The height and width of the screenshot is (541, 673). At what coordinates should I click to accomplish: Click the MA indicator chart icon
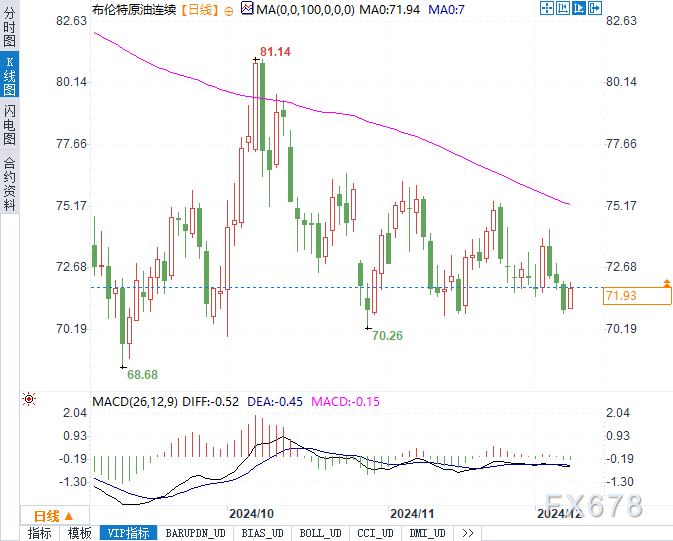coord(247,8)
